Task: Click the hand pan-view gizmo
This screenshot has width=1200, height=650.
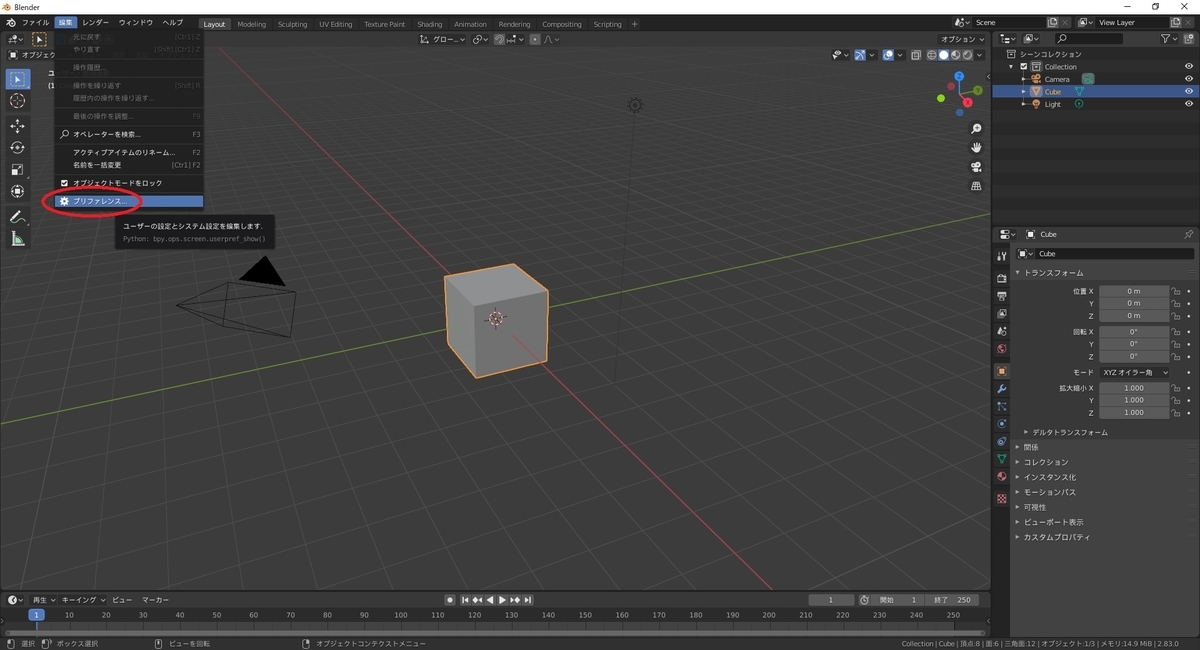Action: coord(976,148)
